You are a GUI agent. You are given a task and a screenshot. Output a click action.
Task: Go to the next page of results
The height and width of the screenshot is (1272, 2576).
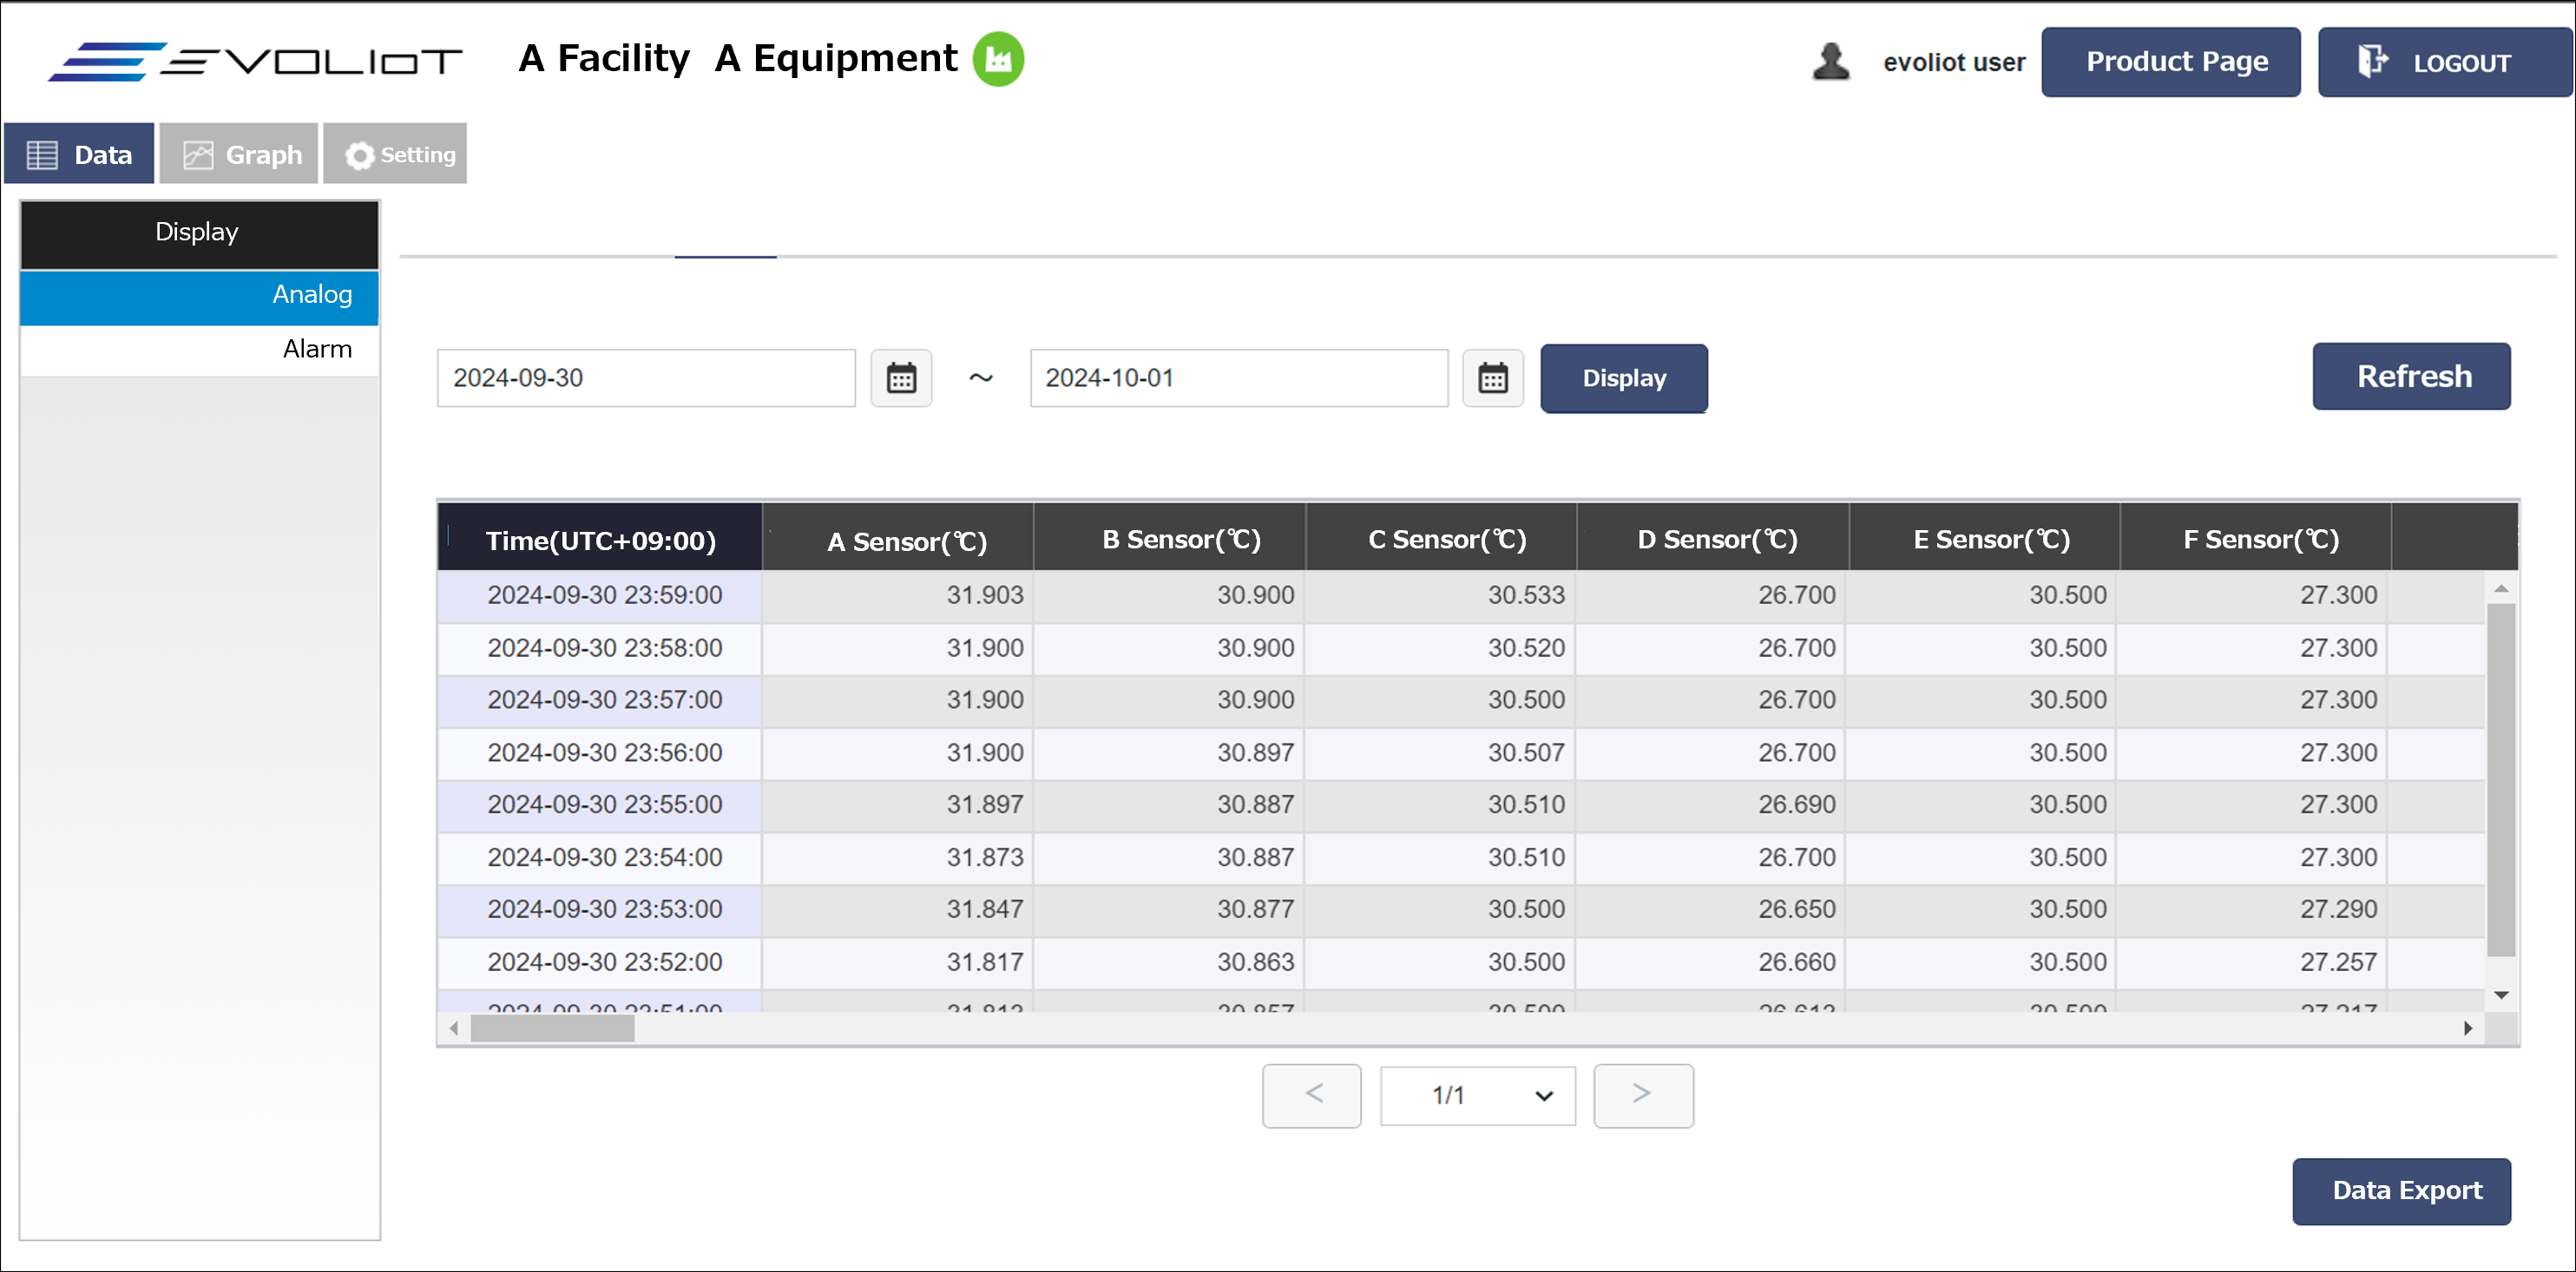pyautogui.click(x=1642, y=1095)
